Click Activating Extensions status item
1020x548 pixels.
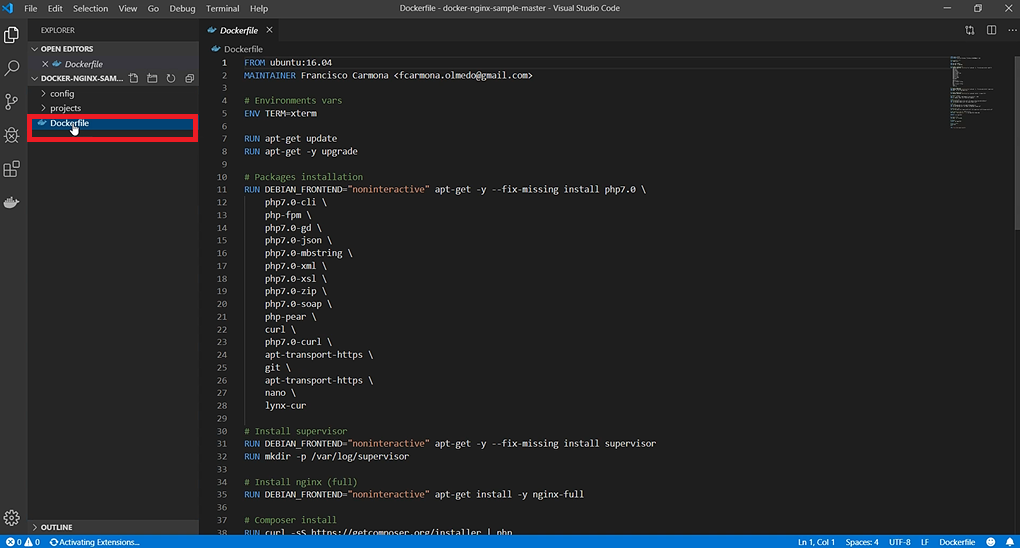[x=94, y=541]
